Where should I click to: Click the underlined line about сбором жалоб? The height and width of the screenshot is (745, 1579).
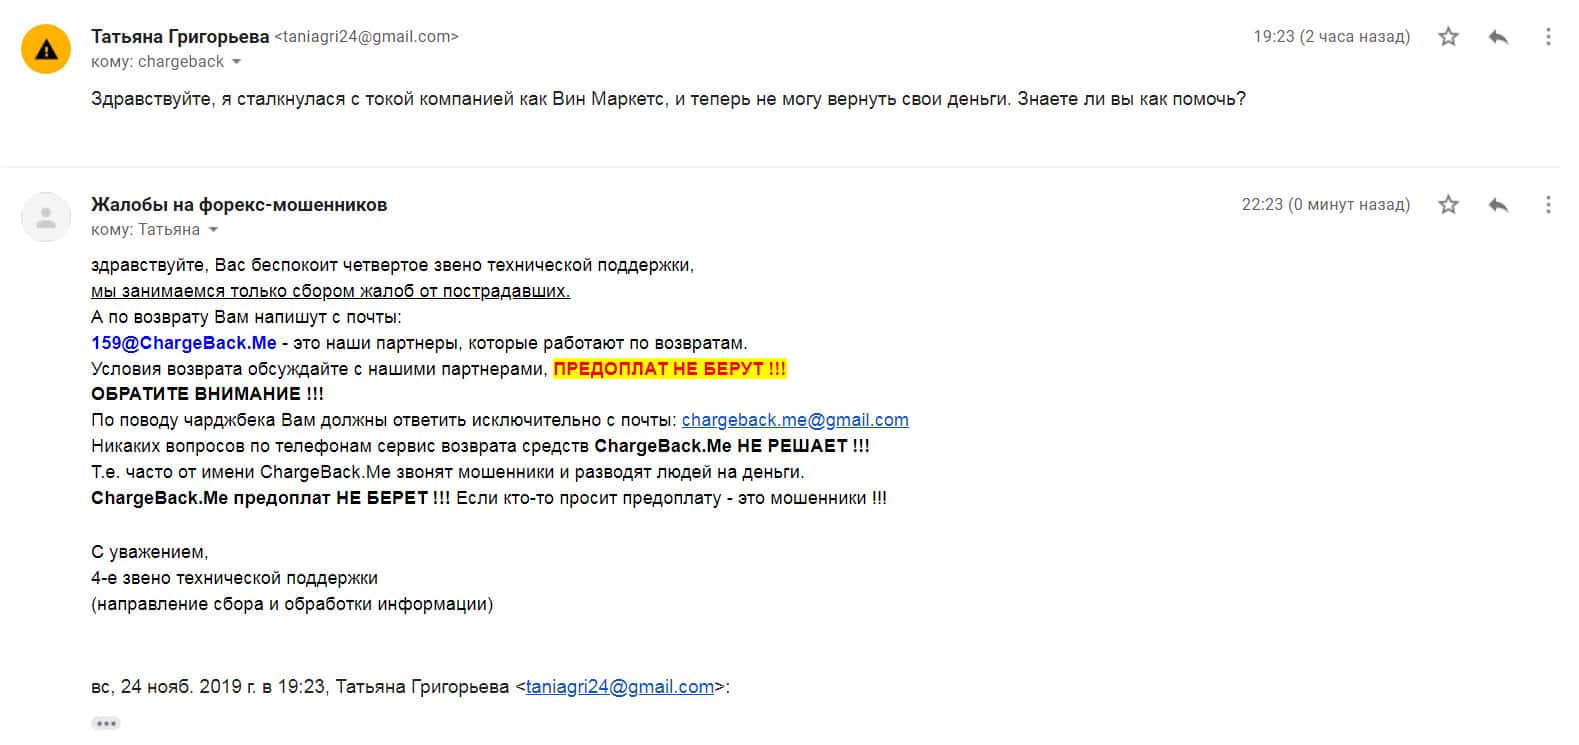(330, 291)
